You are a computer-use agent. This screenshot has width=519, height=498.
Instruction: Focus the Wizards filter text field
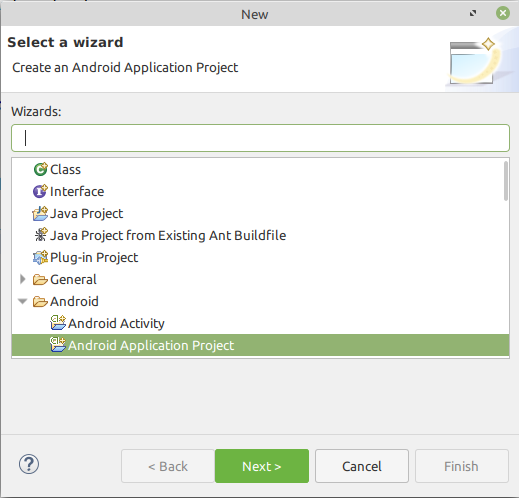pos(260,138)
